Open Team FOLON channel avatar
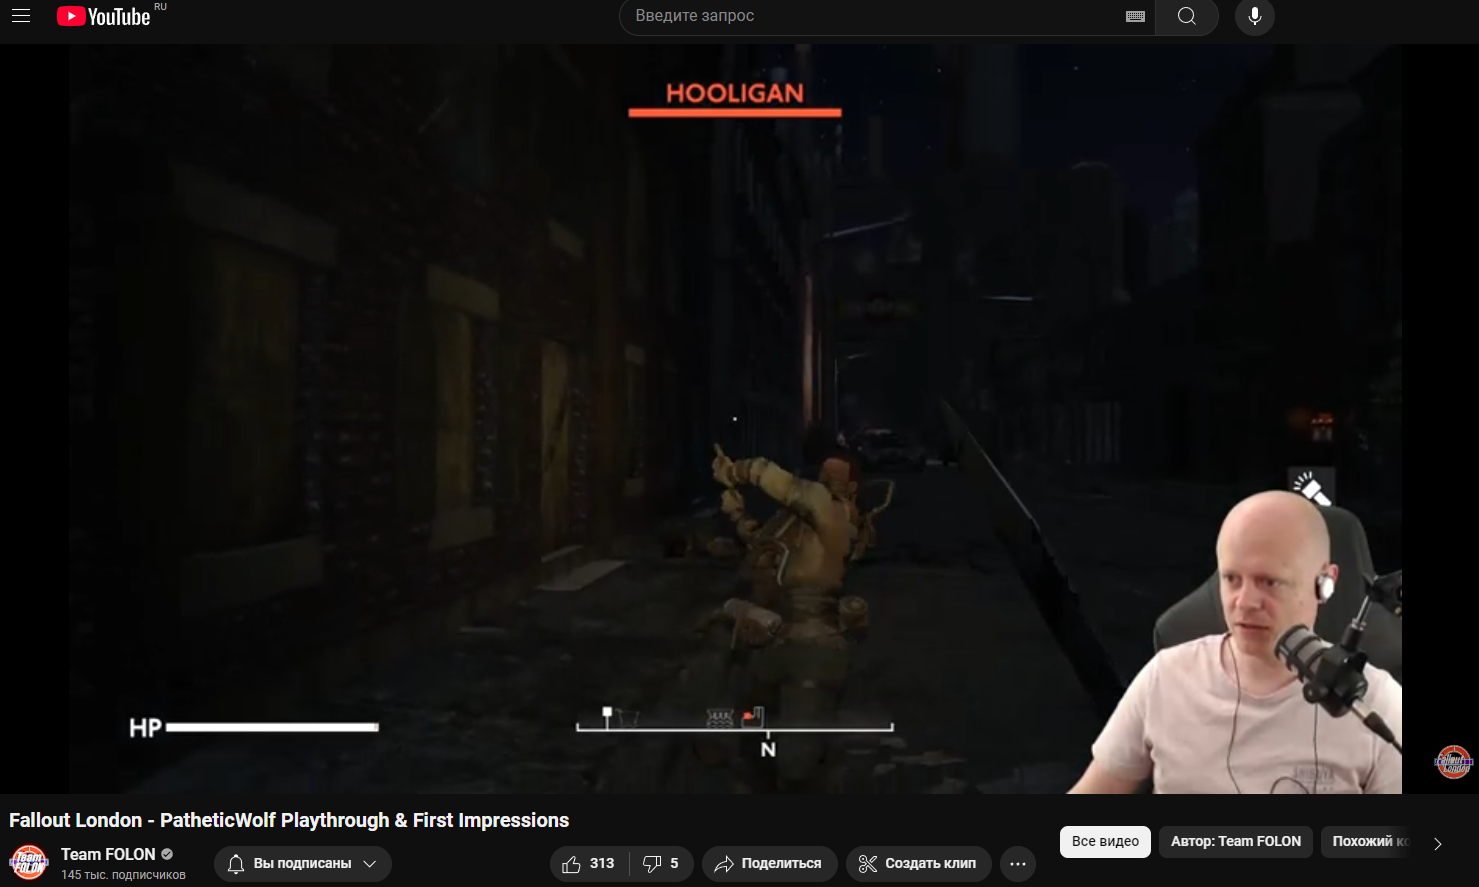 tap(29, 863)
